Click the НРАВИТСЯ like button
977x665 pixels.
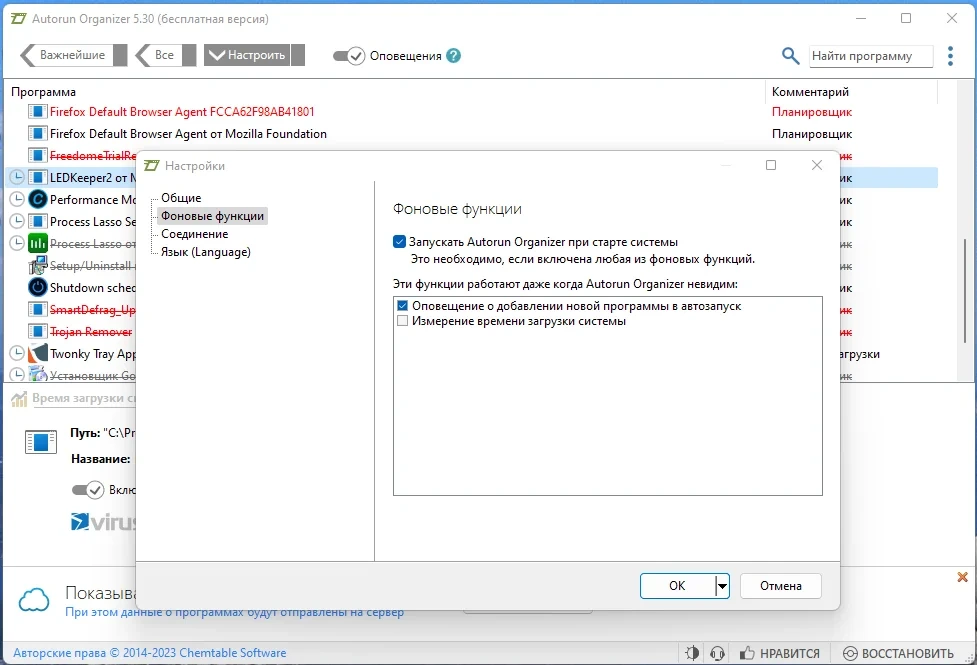click(x=779, y=653)
